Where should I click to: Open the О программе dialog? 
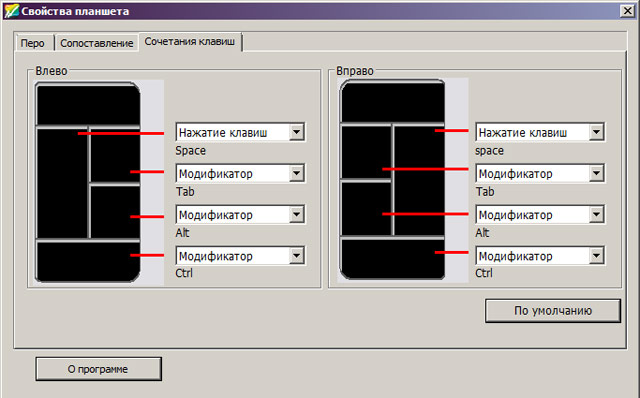(98, 369)
